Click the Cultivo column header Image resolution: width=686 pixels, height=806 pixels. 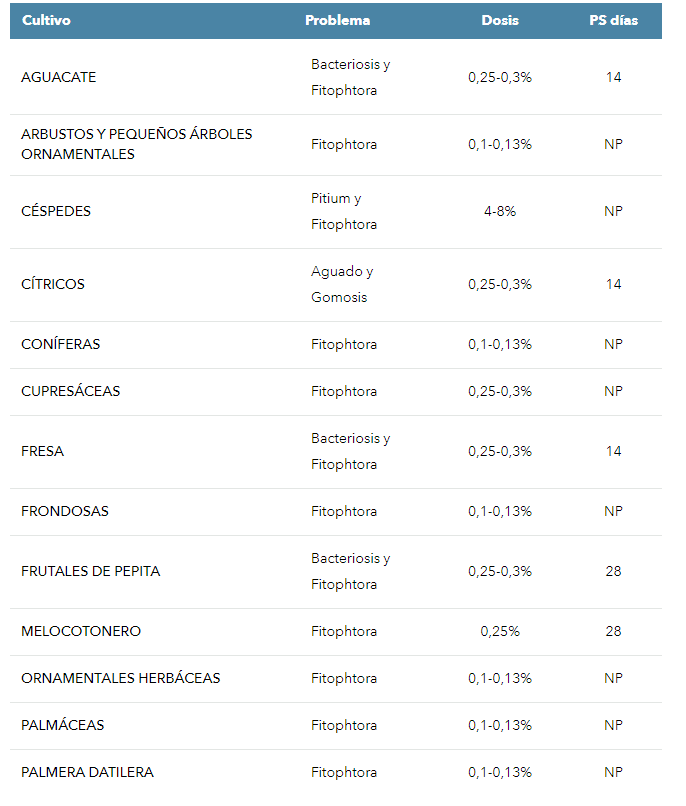coord(46,21)
